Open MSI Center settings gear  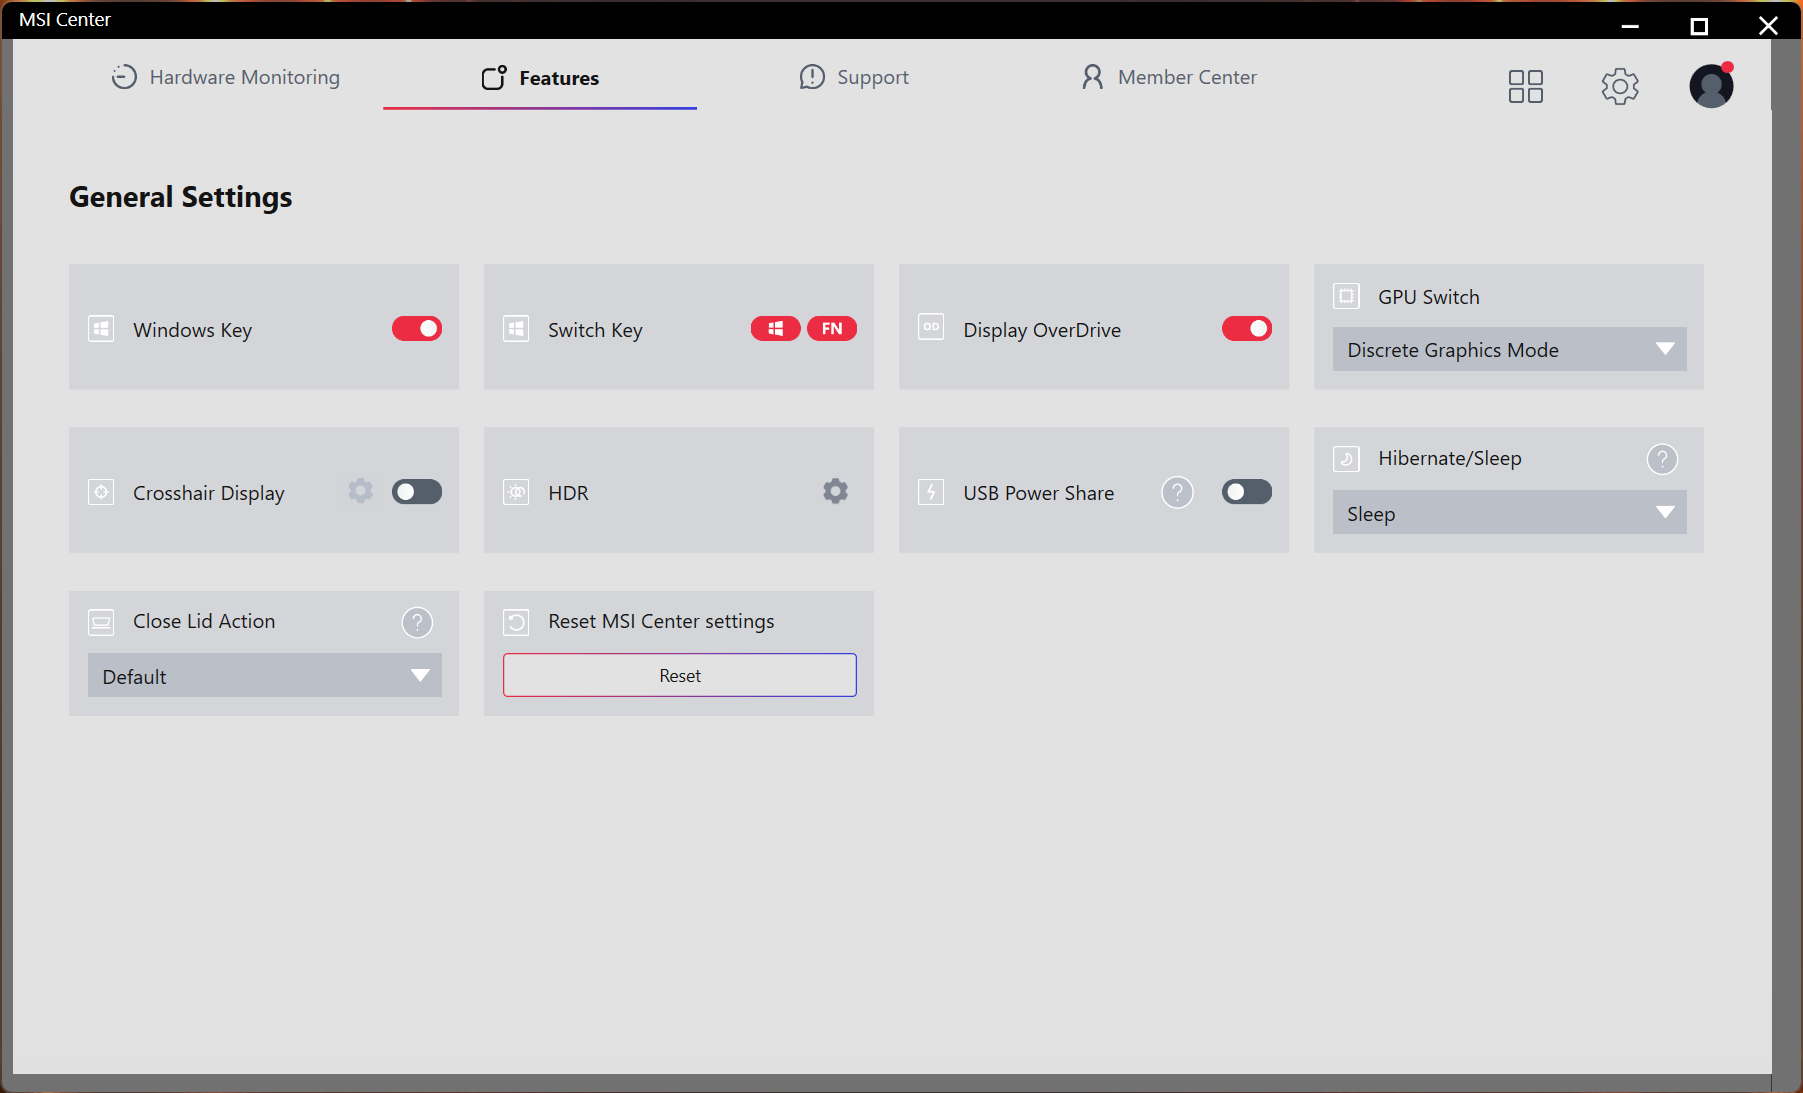pos(1619,86)
